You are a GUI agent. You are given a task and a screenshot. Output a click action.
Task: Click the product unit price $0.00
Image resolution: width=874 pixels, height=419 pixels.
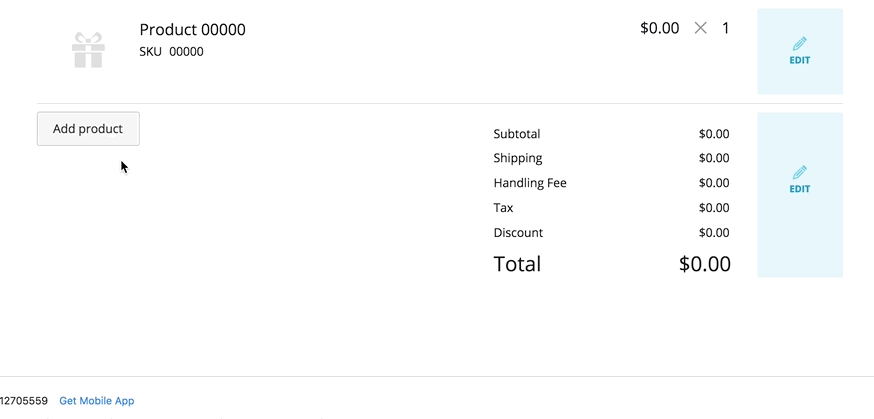click(659, 28)
